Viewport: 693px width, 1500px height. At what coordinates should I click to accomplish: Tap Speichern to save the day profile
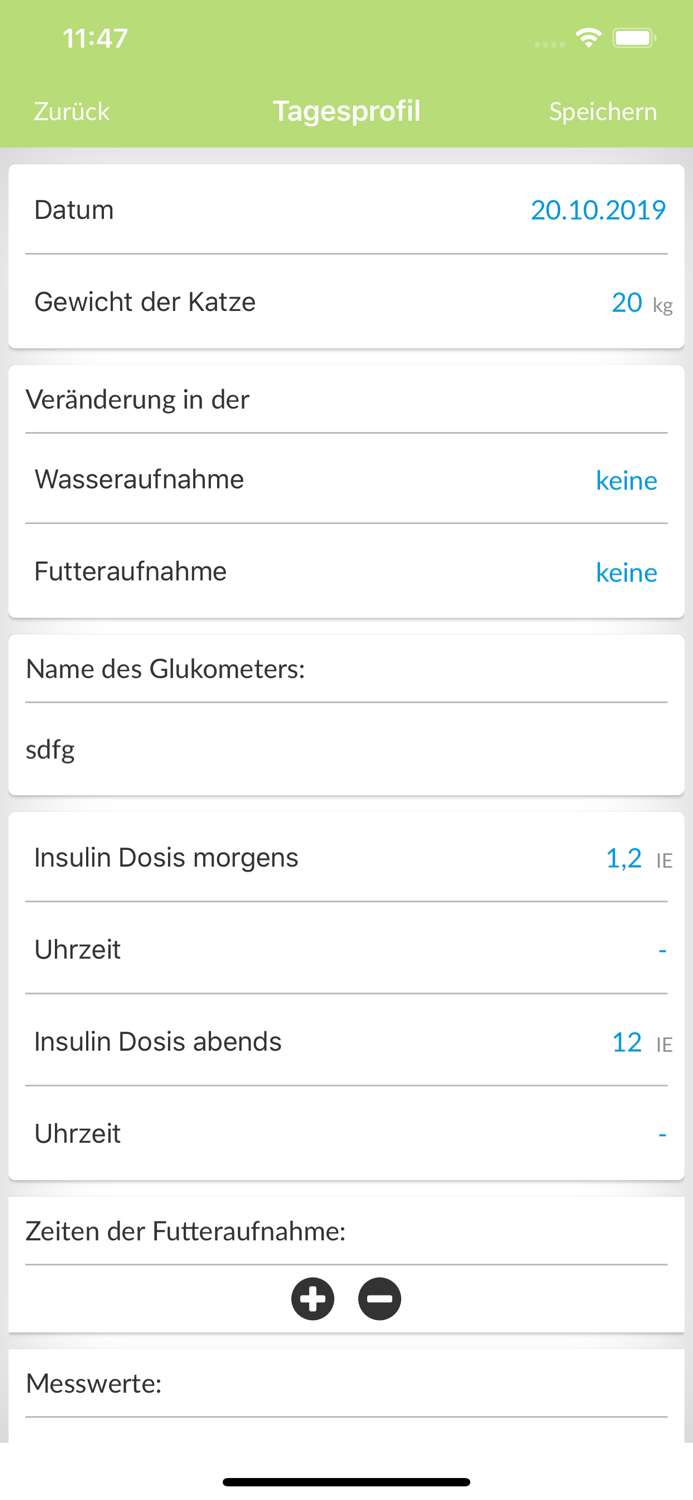pyautogui.click(x=603, y=112)
